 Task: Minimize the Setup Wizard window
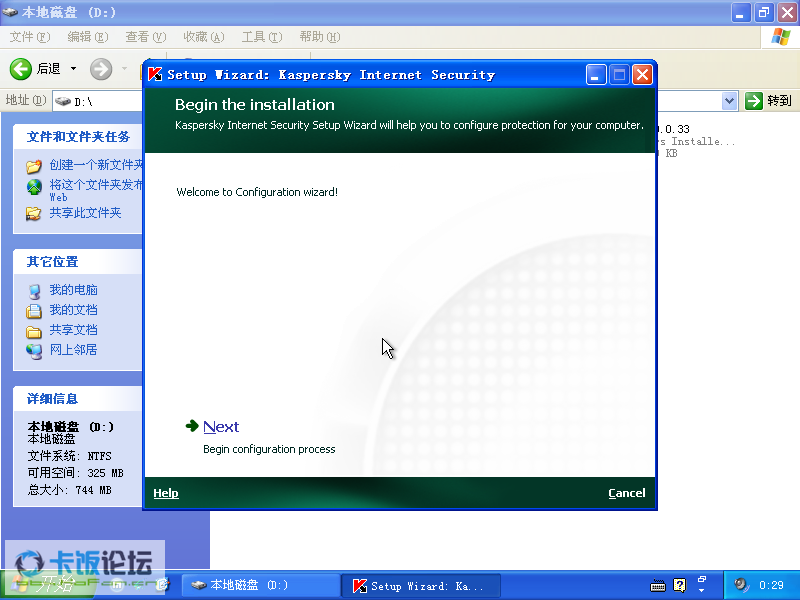point(595,75)
